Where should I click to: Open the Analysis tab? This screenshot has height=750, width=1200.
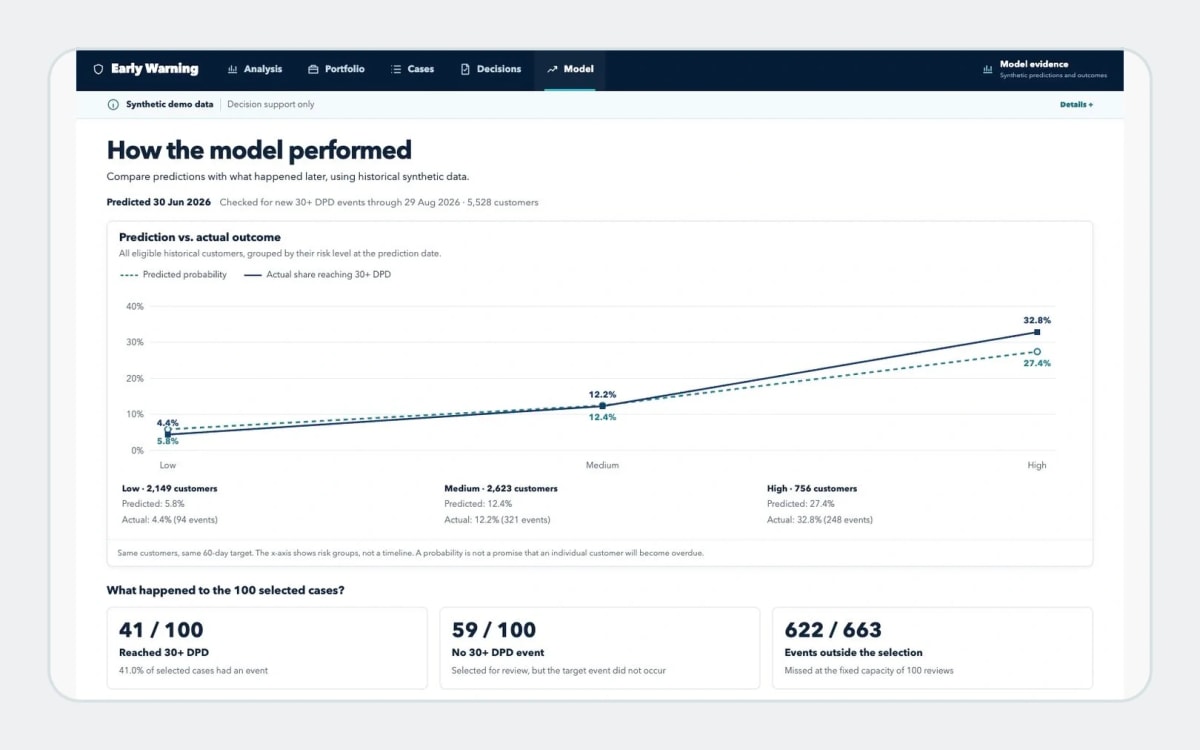click(x=255, y=70)
